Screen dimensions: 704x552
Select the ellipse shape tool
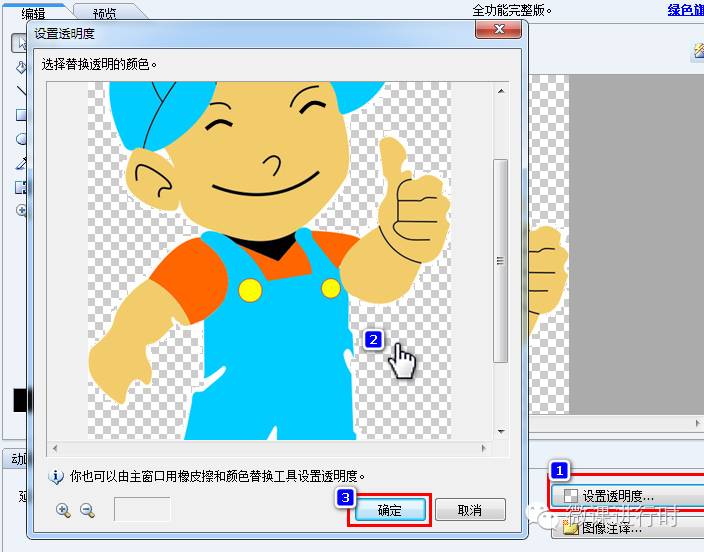click(21, 139)
